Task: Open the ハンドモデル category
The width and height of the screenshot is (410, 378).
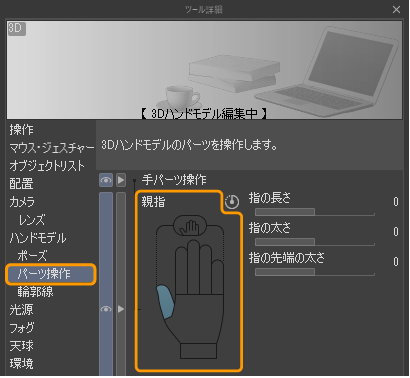Action: (38, 238)
